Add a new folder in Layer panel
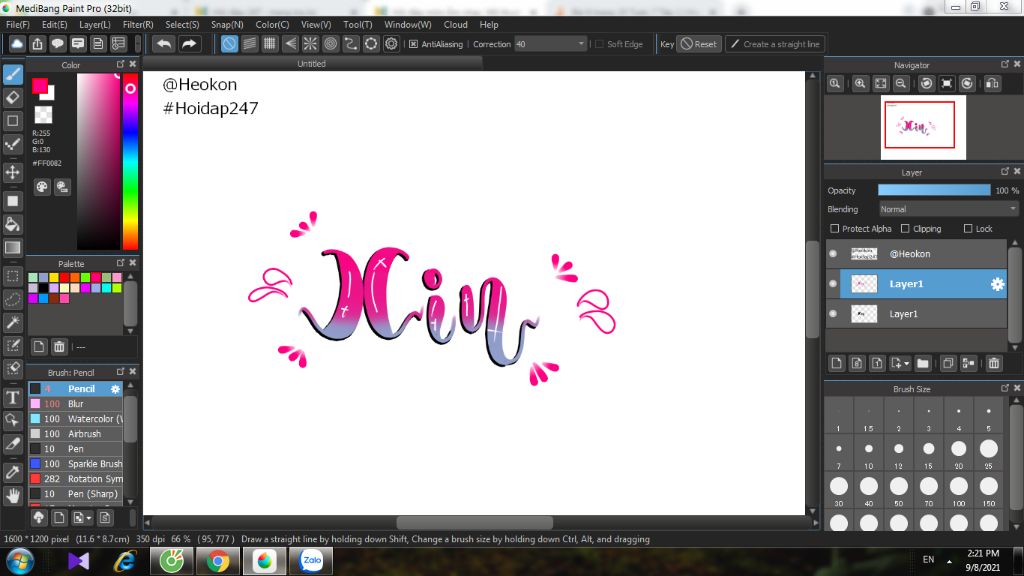 point(923,363)
